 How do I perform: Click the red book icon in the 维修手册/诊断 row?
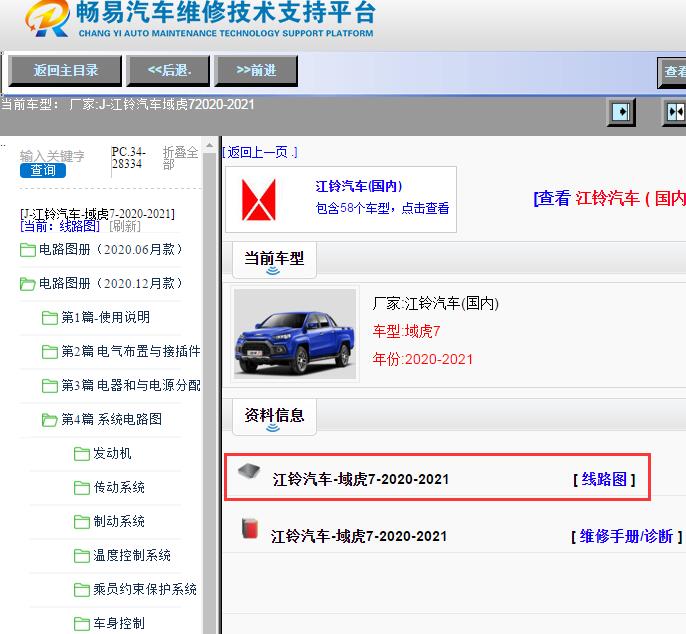click(250, 529)
